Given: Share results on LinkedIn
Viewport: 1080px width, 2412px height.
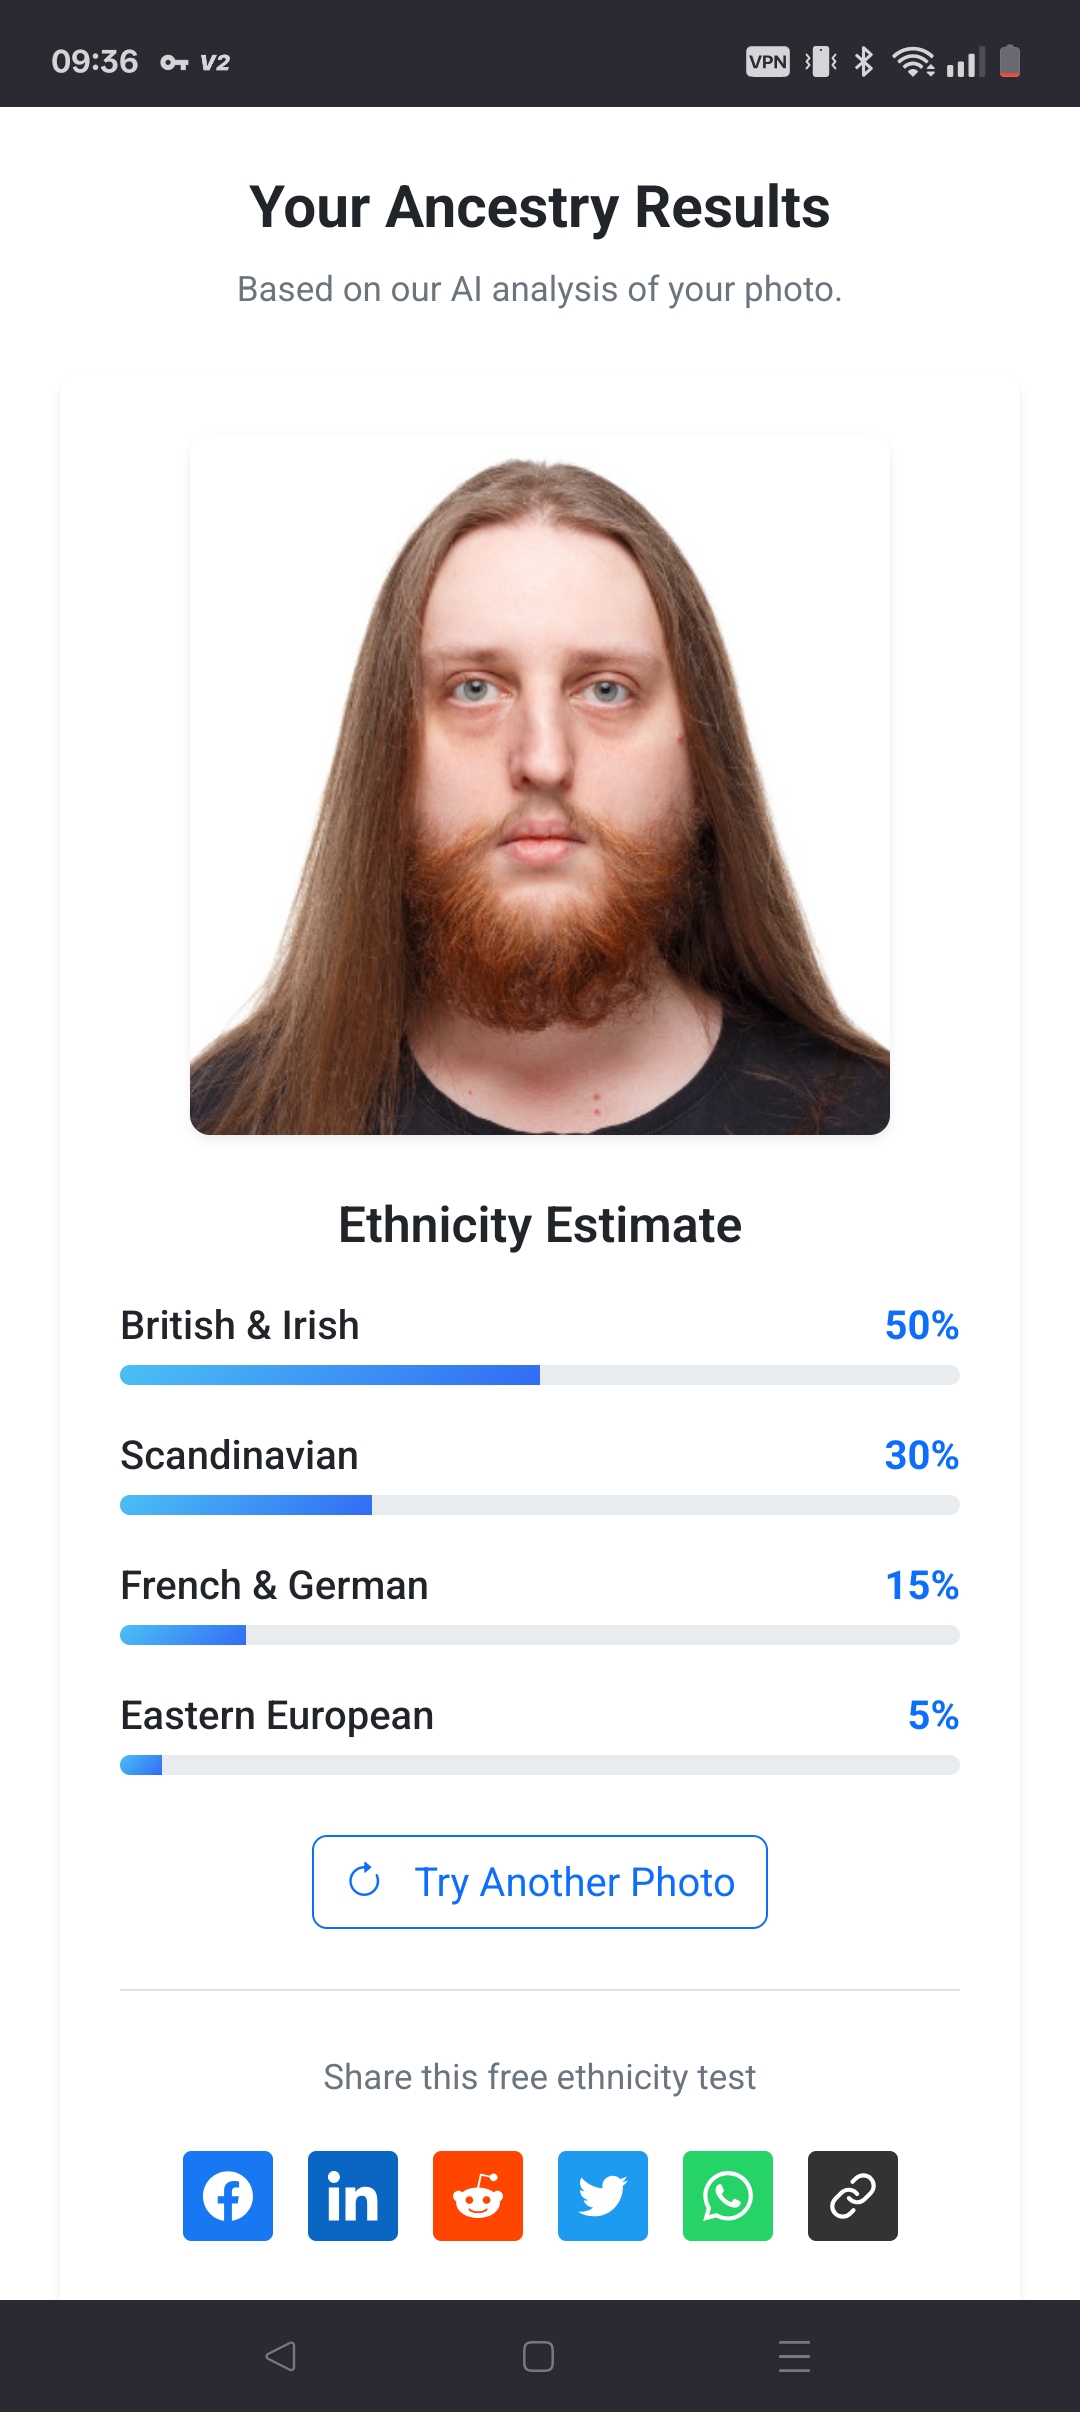Looking at the screenshot, I should [x=353, y=2195].
